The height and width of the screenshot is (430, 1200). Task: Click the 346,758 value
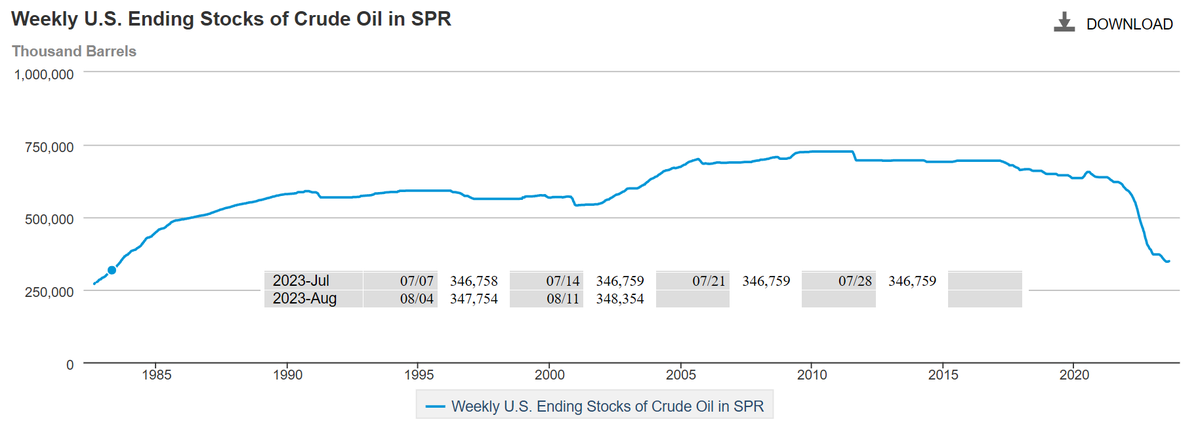(476, 281)
